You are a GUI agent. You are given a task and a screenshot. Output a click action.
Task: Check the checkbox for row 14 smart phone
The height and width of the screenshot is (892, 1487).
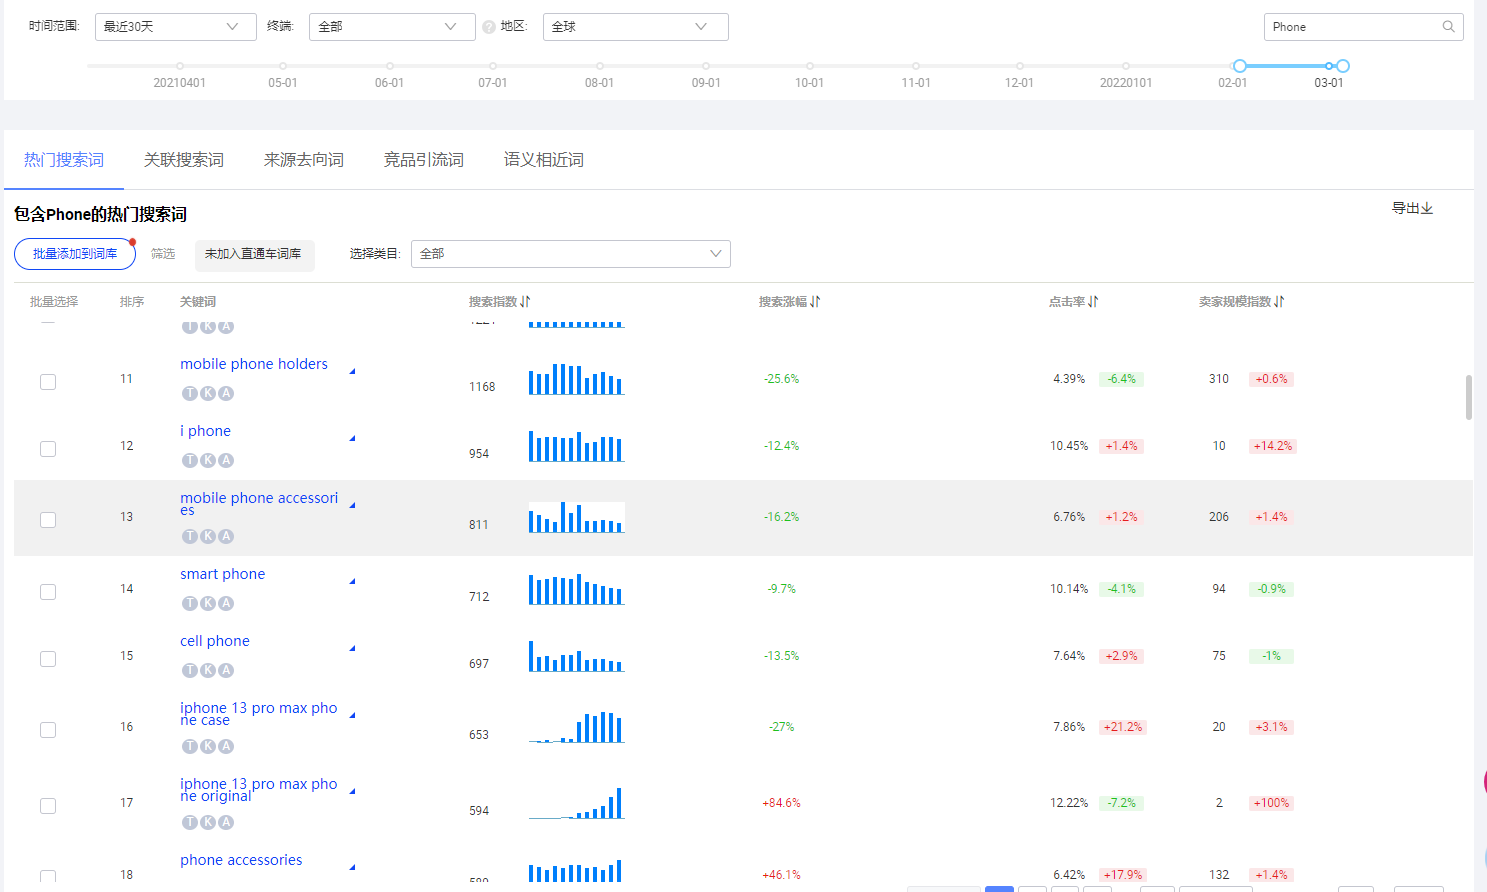pyautogui.click(x=47, y=591)
